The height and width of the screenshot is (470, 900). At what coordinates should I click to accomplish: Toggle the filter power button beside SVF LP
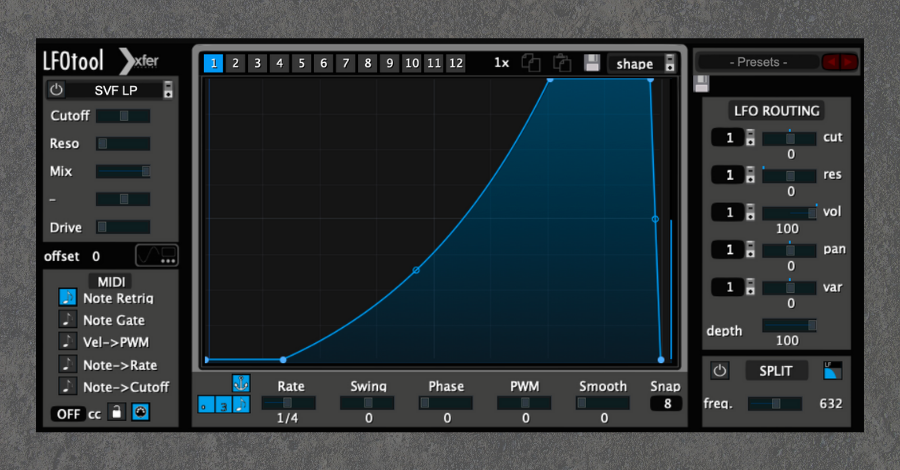click(56, 90)
